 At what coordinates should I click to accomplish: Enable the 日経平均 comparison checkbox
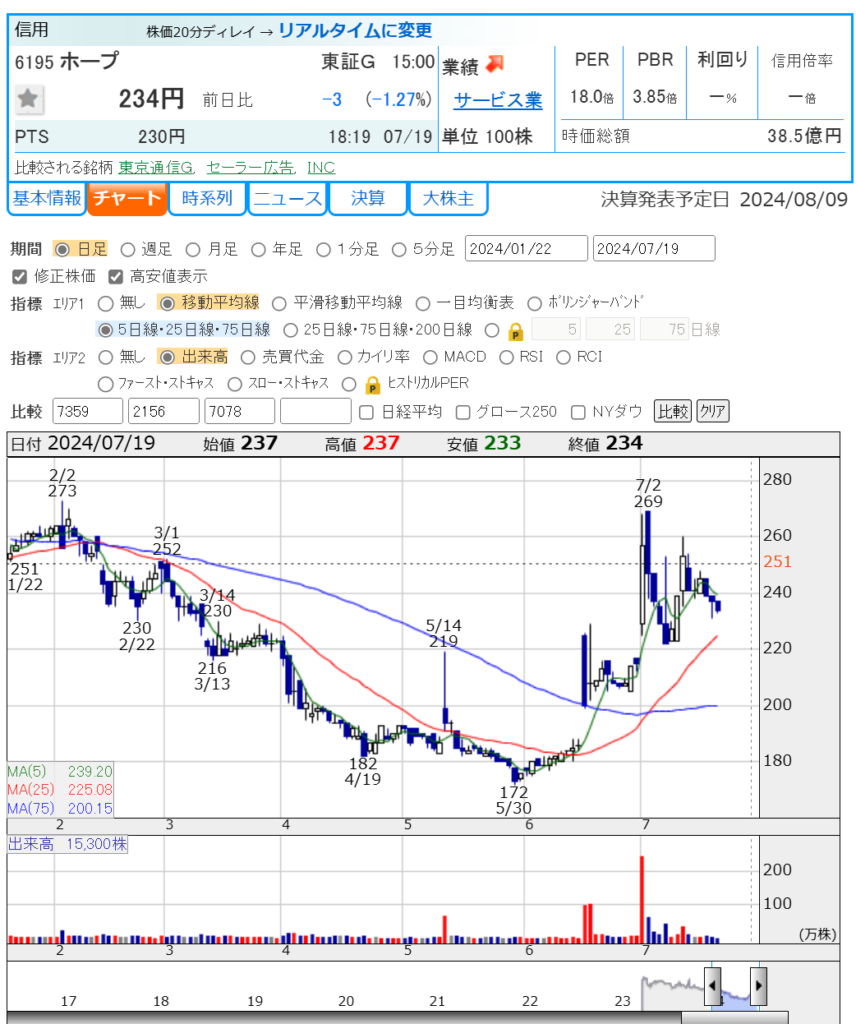[x=366, y=411]
